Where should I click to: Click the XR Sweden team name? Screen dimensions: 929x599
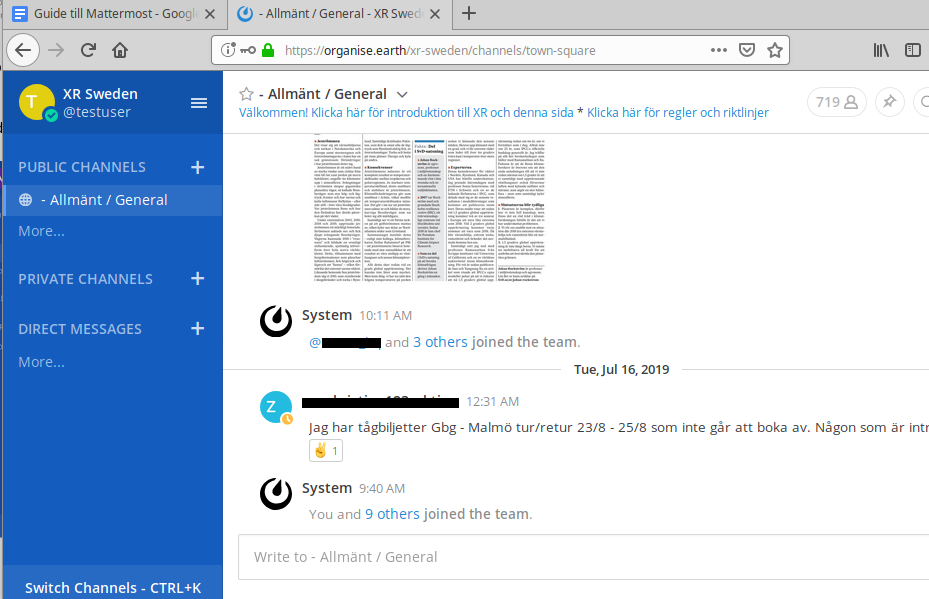[100, 94]
